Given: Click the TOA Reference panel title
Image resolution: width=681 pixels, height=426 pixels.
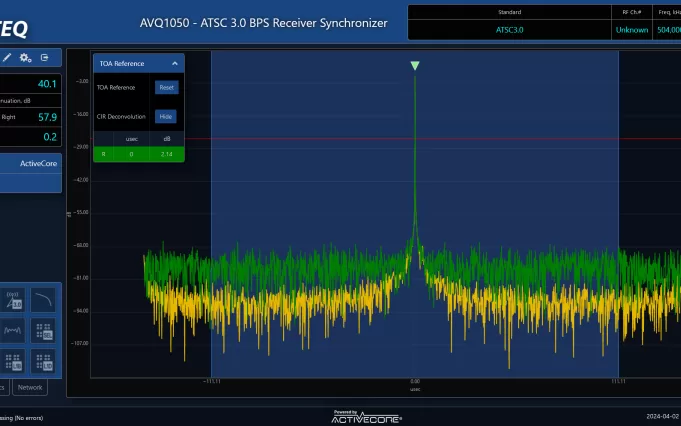Looking at the screenshot, I should (122, 63).
